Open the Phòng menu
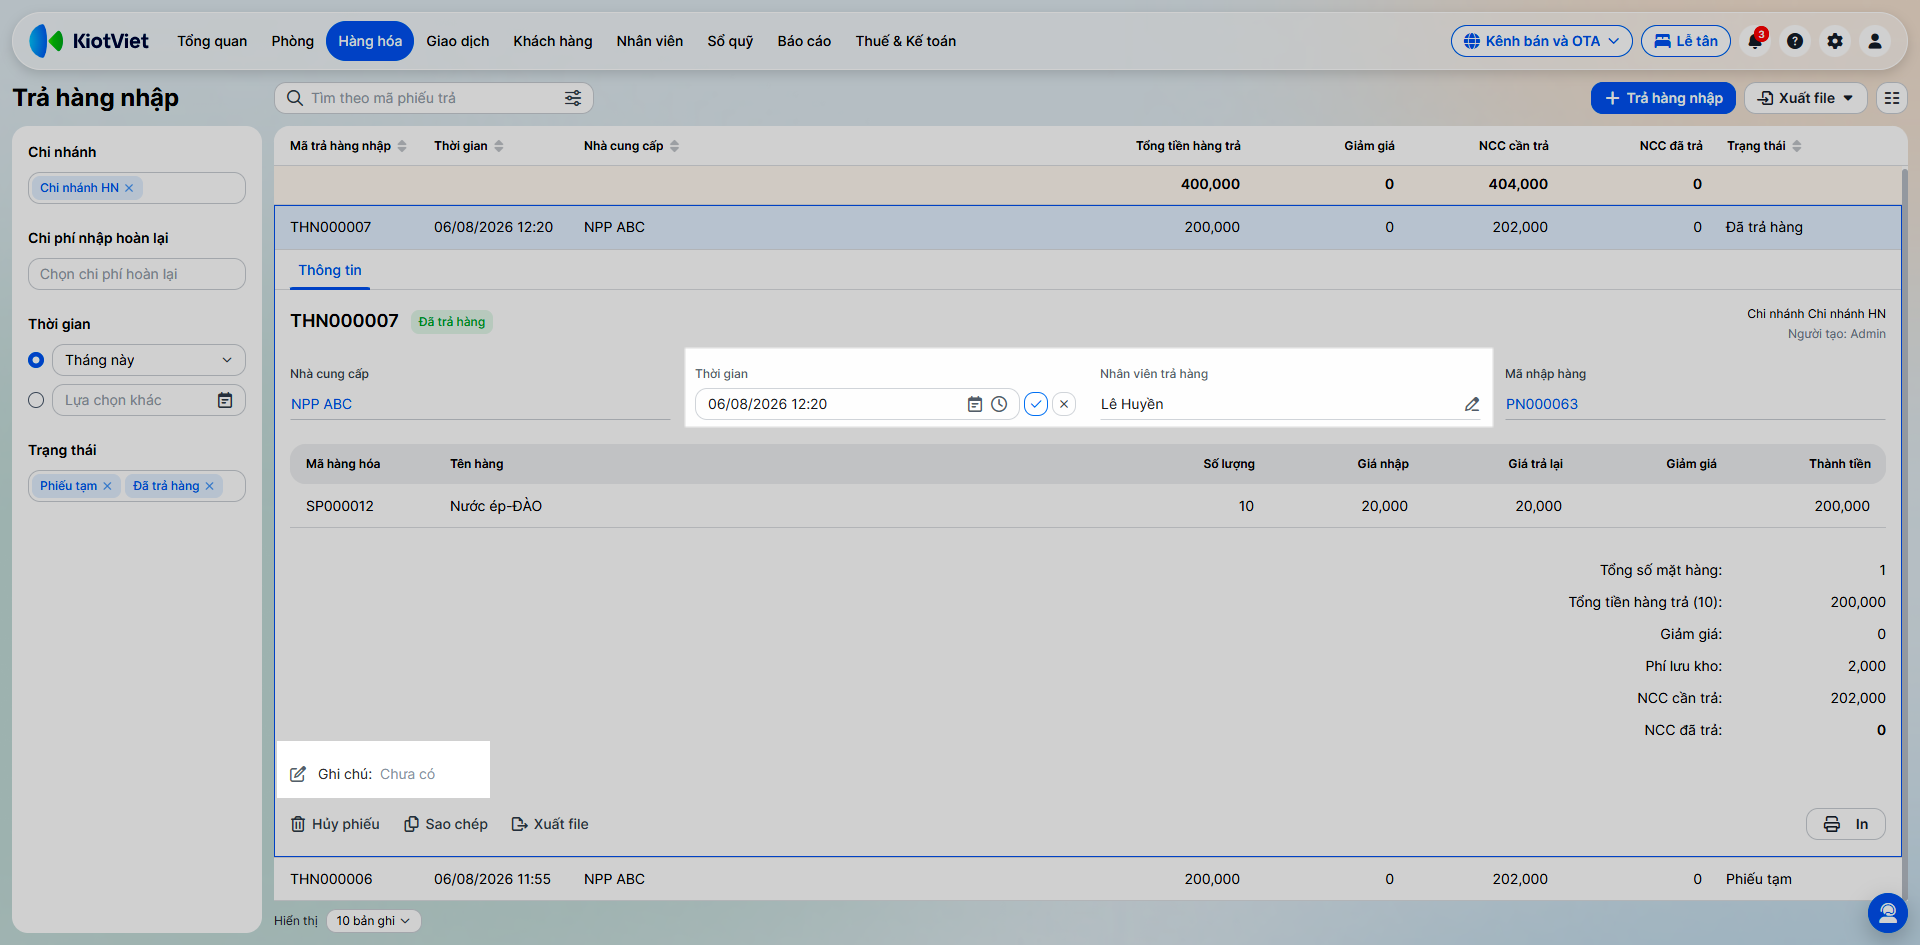Image resolution: width=1920 pixels, height=945 pixels. pyautogui.click(x=293, y=41)
